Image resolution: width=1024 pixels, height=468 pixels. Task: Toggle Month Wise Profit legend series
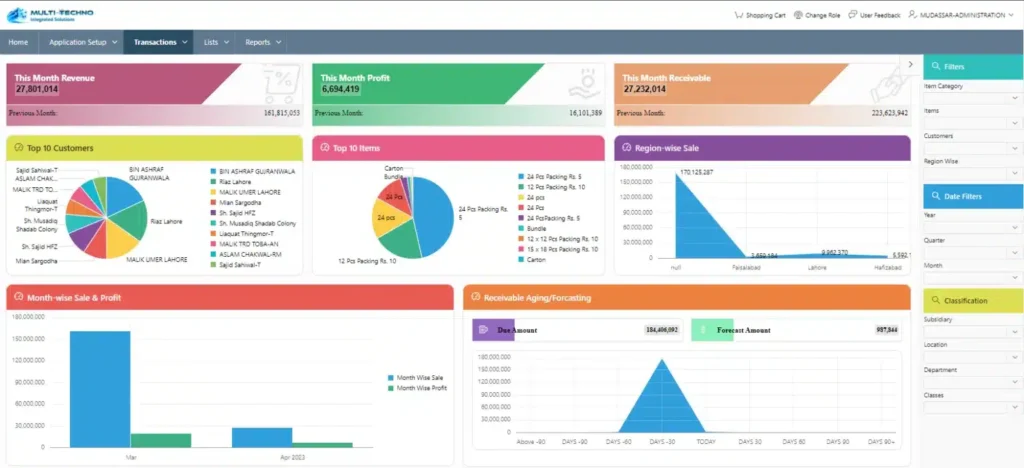click(x=420, y=387)
